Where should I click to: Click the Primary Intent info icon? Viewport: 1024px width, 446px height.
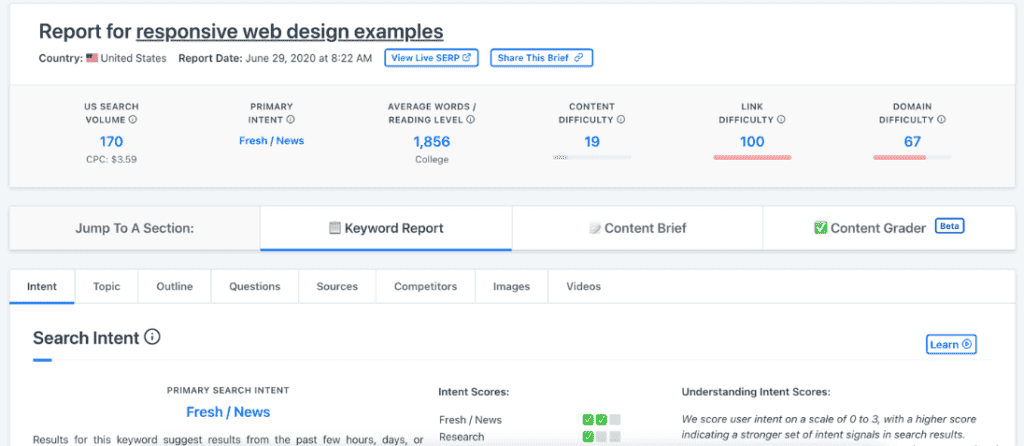click(291, 119)
